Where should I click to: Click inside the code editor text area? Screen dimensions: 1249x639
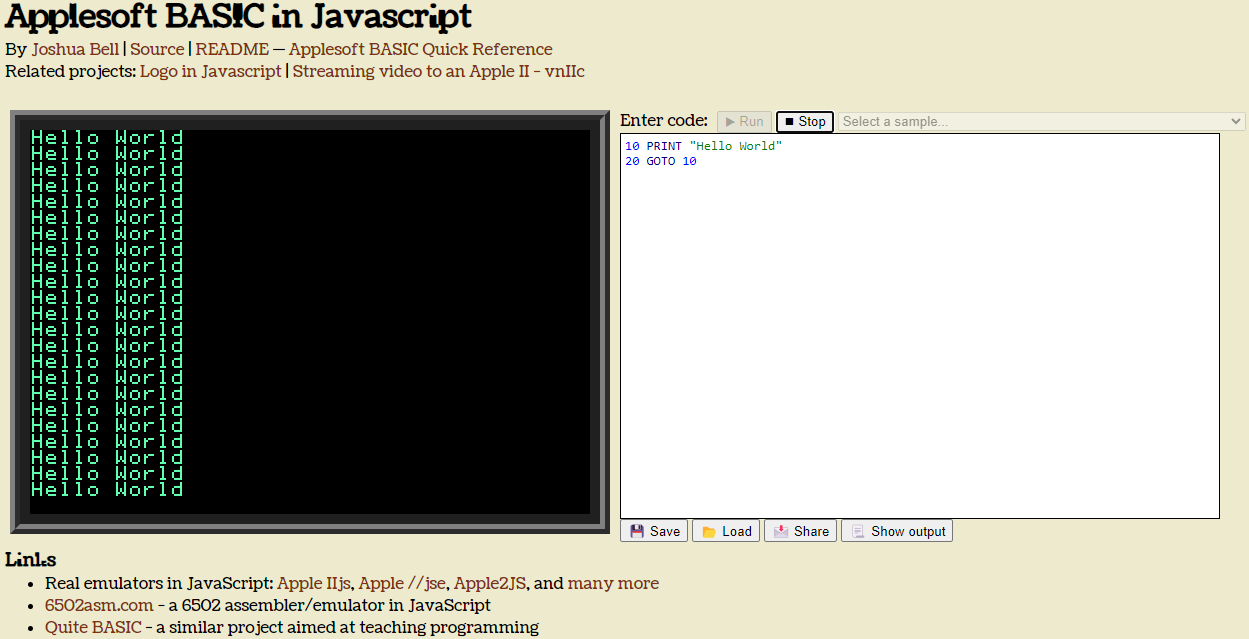point(919,330)
